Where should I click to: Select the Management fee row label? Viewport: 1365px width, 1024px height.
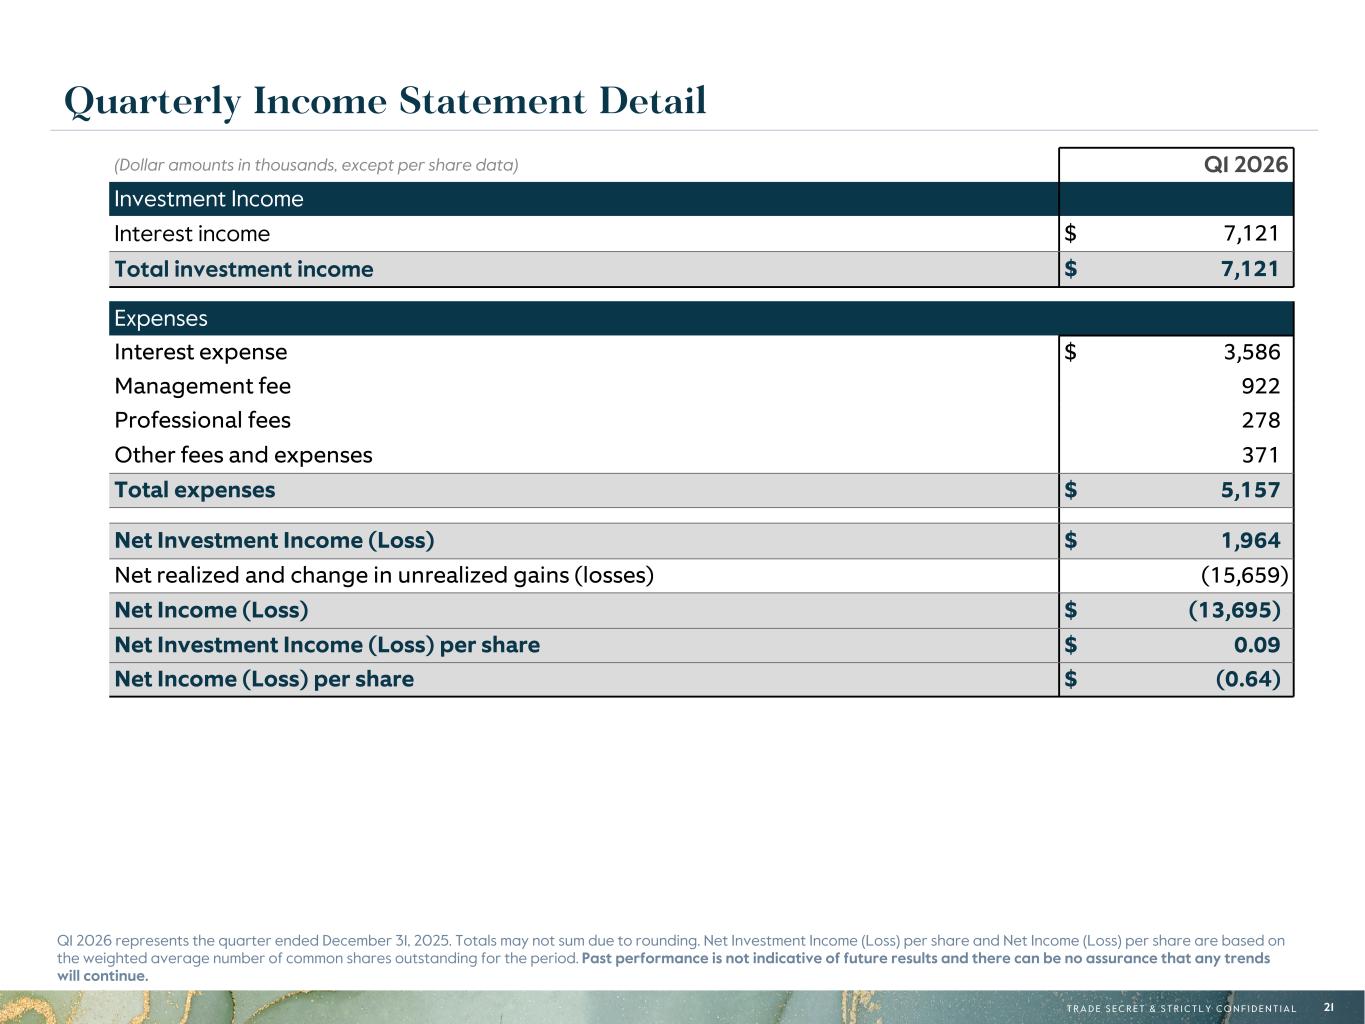(x=203, y=386)
